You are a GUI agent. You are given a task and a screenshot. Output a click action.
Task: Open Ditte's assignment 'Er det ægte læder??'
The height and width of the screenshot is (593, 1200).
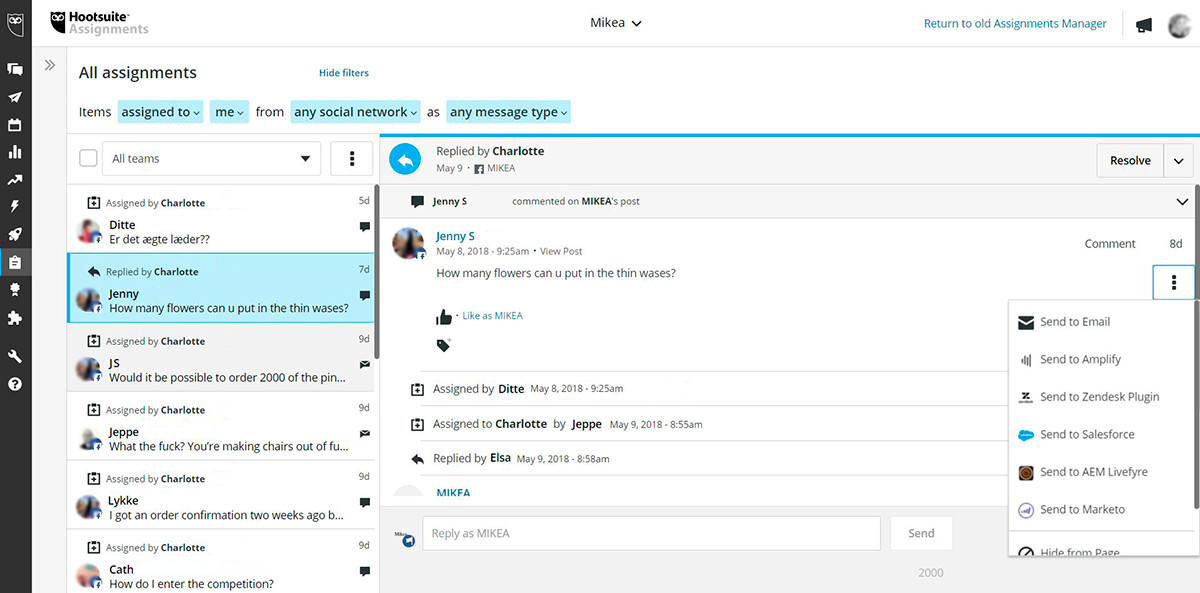[x=220, y=220]
